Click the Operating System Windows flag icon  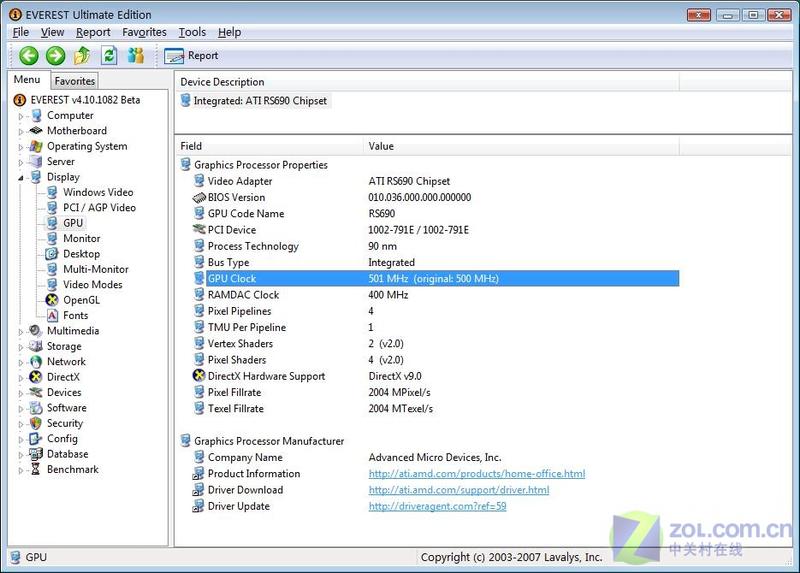36,146
